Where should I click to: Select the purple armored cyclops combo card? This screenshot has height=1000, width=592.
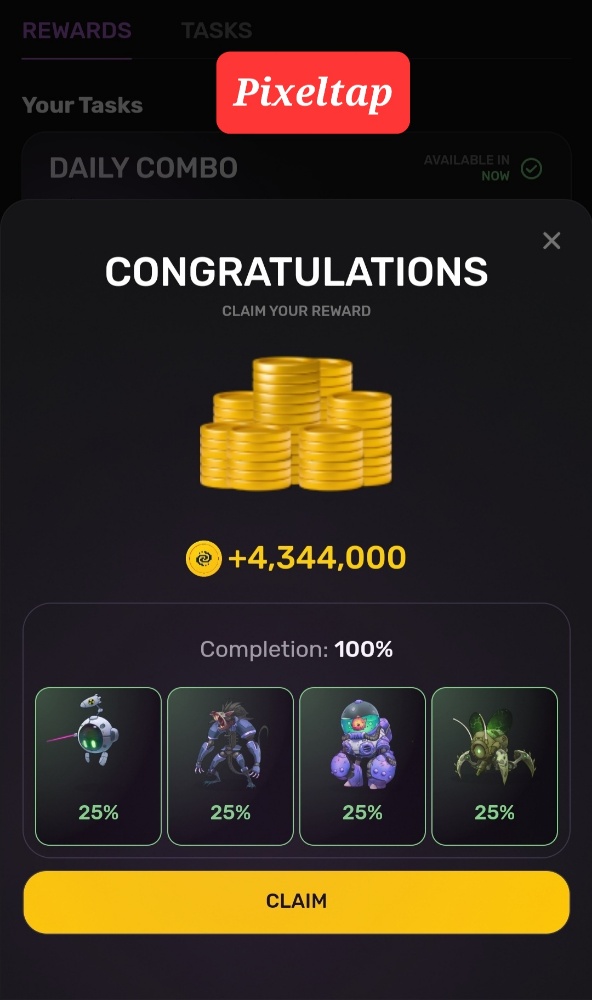[362, 766]
